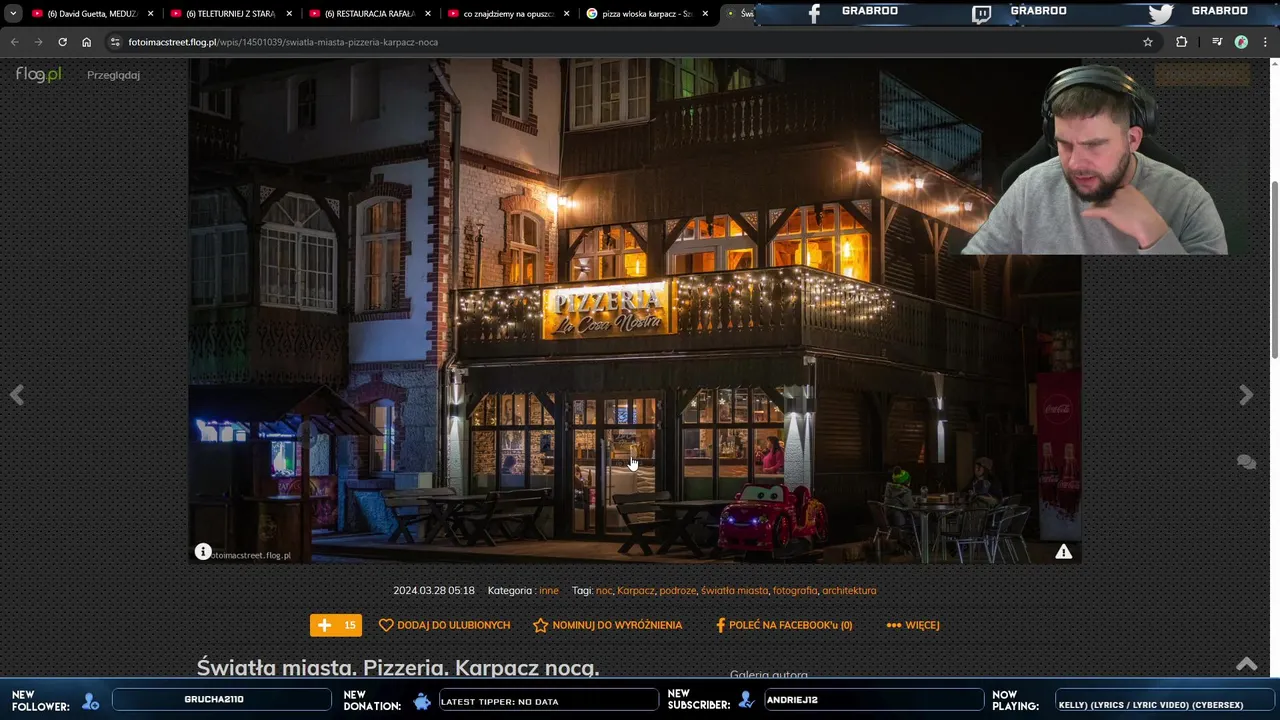Focus the address bar URL
This screenshot has height=720, width=1280.
click(283, 42)
